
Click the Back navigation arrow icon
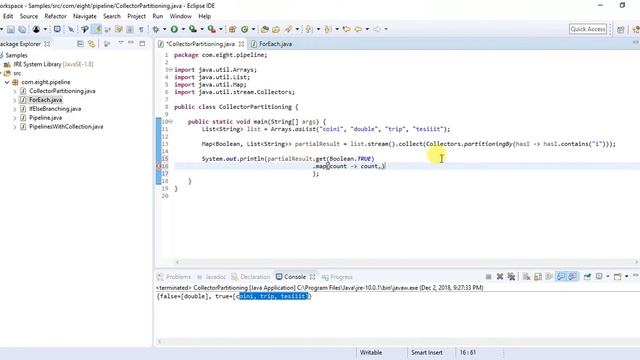click(358, 29)
